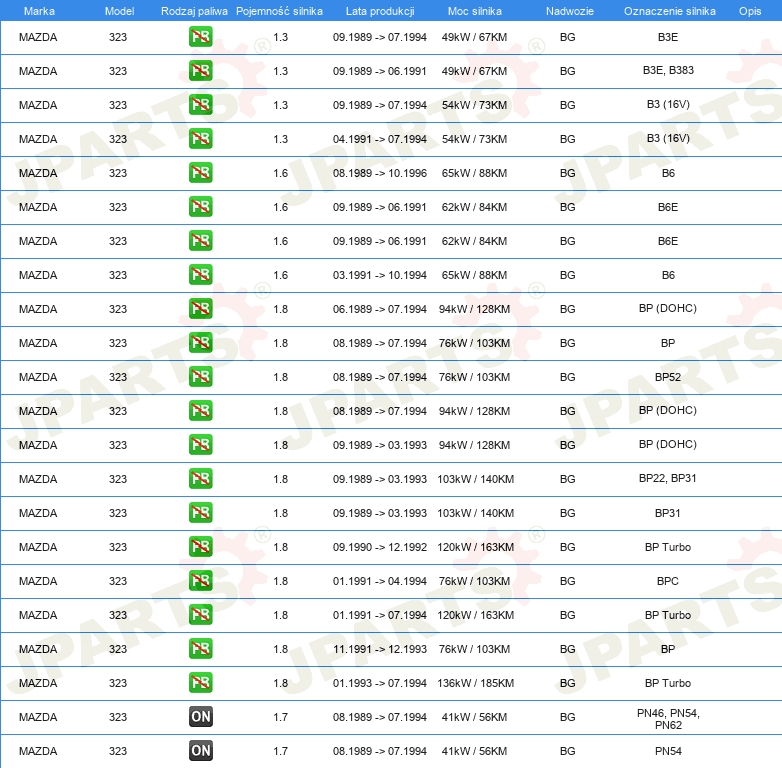
Task: Click the petrol icon in the BP (DOHC) row starting 08.1989
Action: point(200,410)
